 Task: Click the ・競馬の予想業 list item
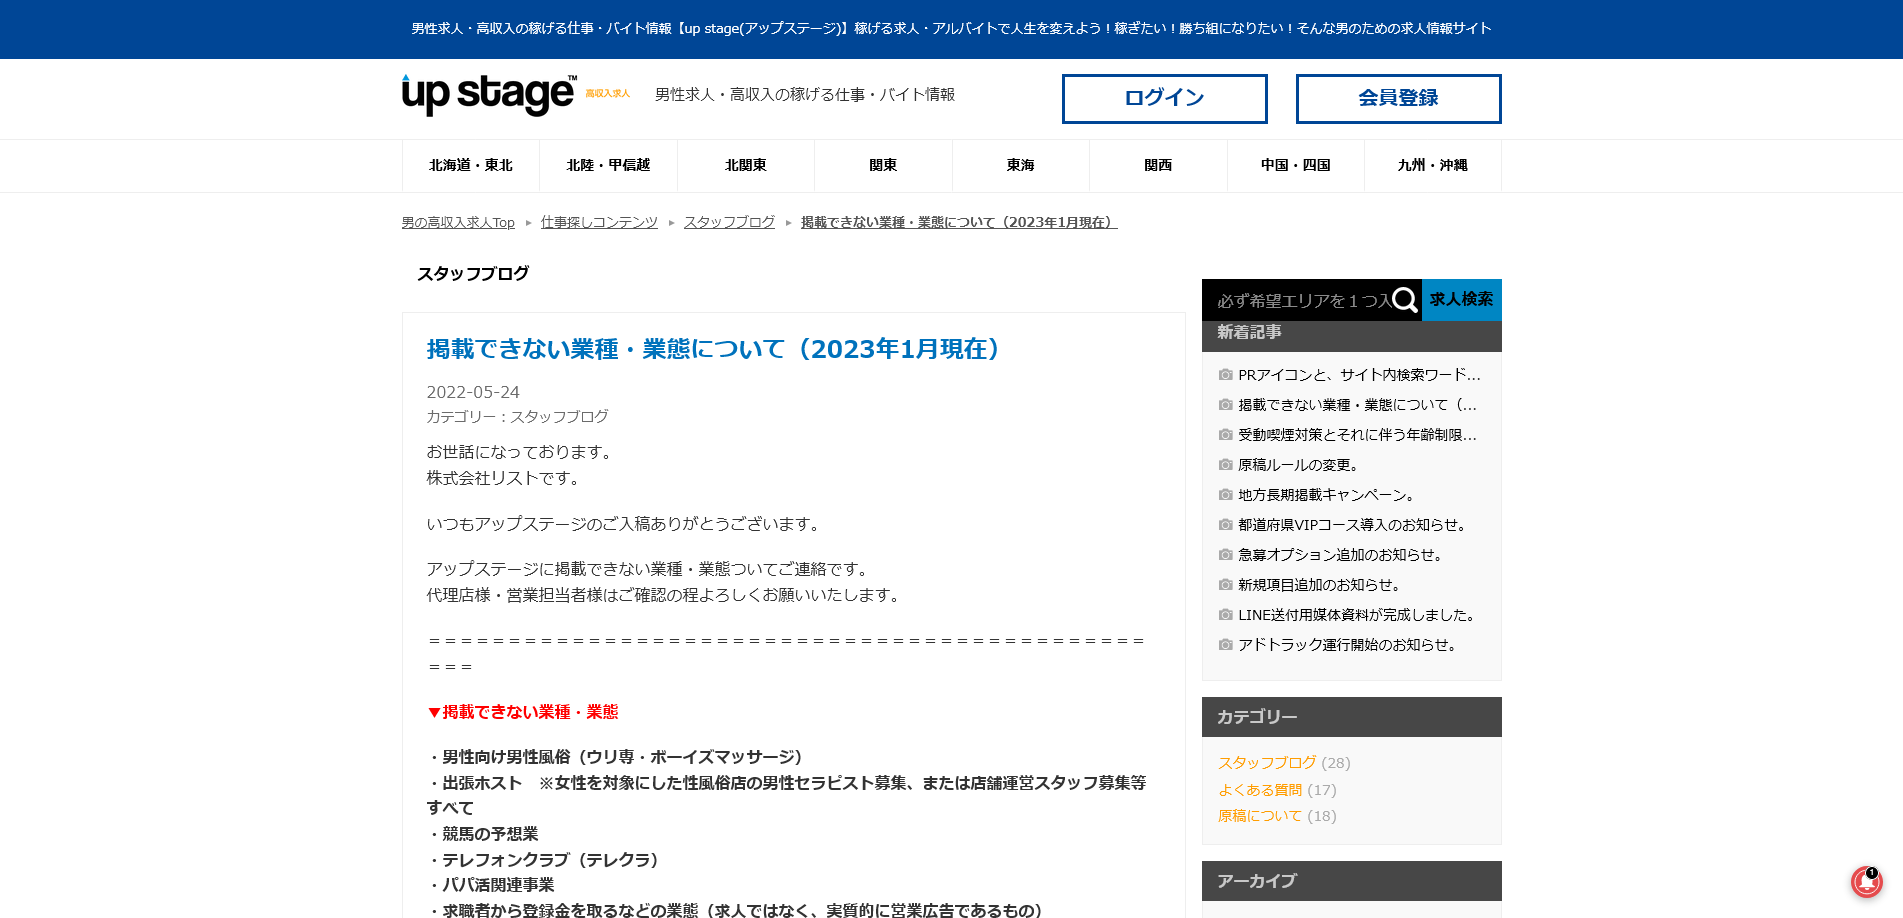click(483, 834)
